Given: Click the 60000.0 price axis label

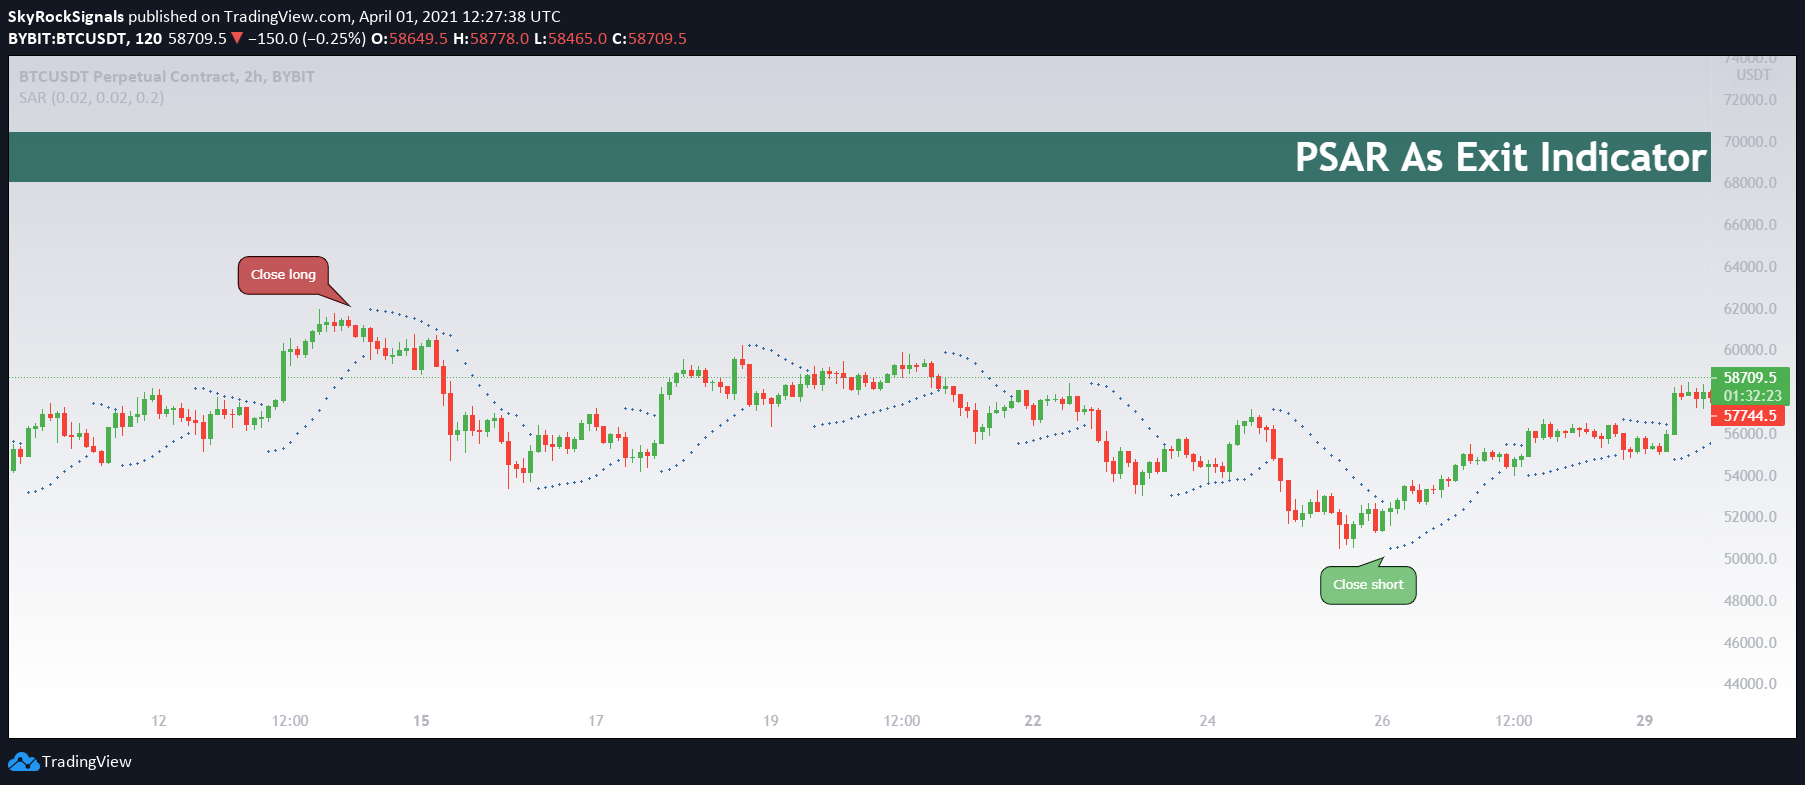Looking at the screenshot, I should click(x=1750, y=350).
